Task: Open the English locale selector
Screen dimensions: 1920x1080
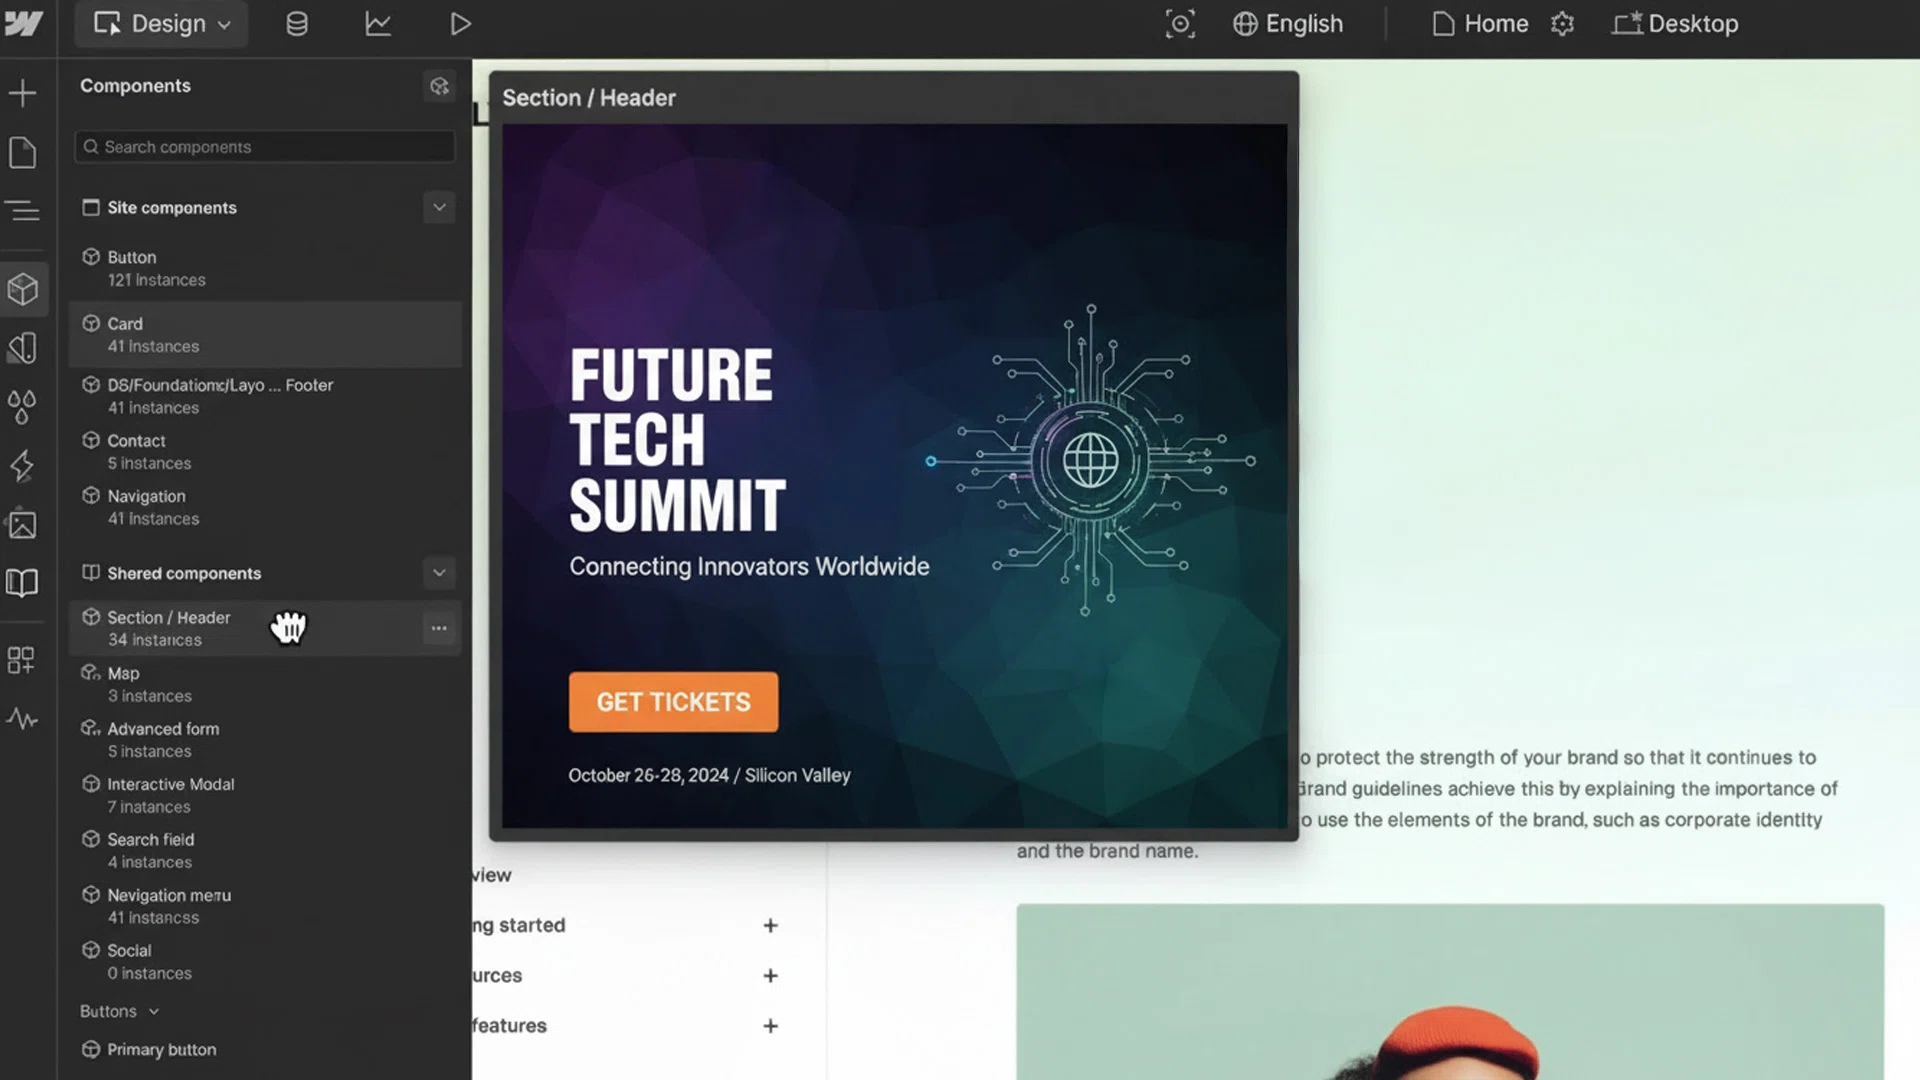Action: coord(1288,24)
